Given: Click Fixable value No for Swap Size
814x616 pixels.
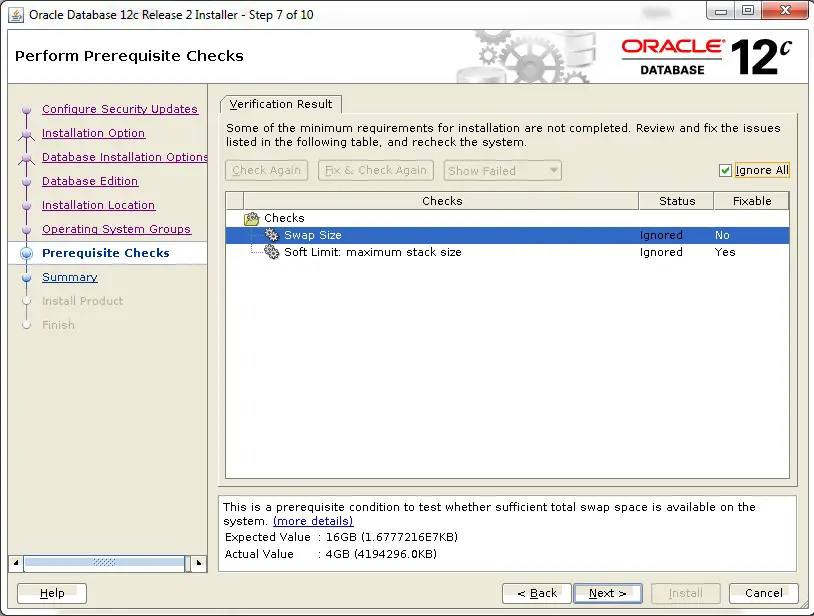Looking at the screenshot, I should point(722,235).
